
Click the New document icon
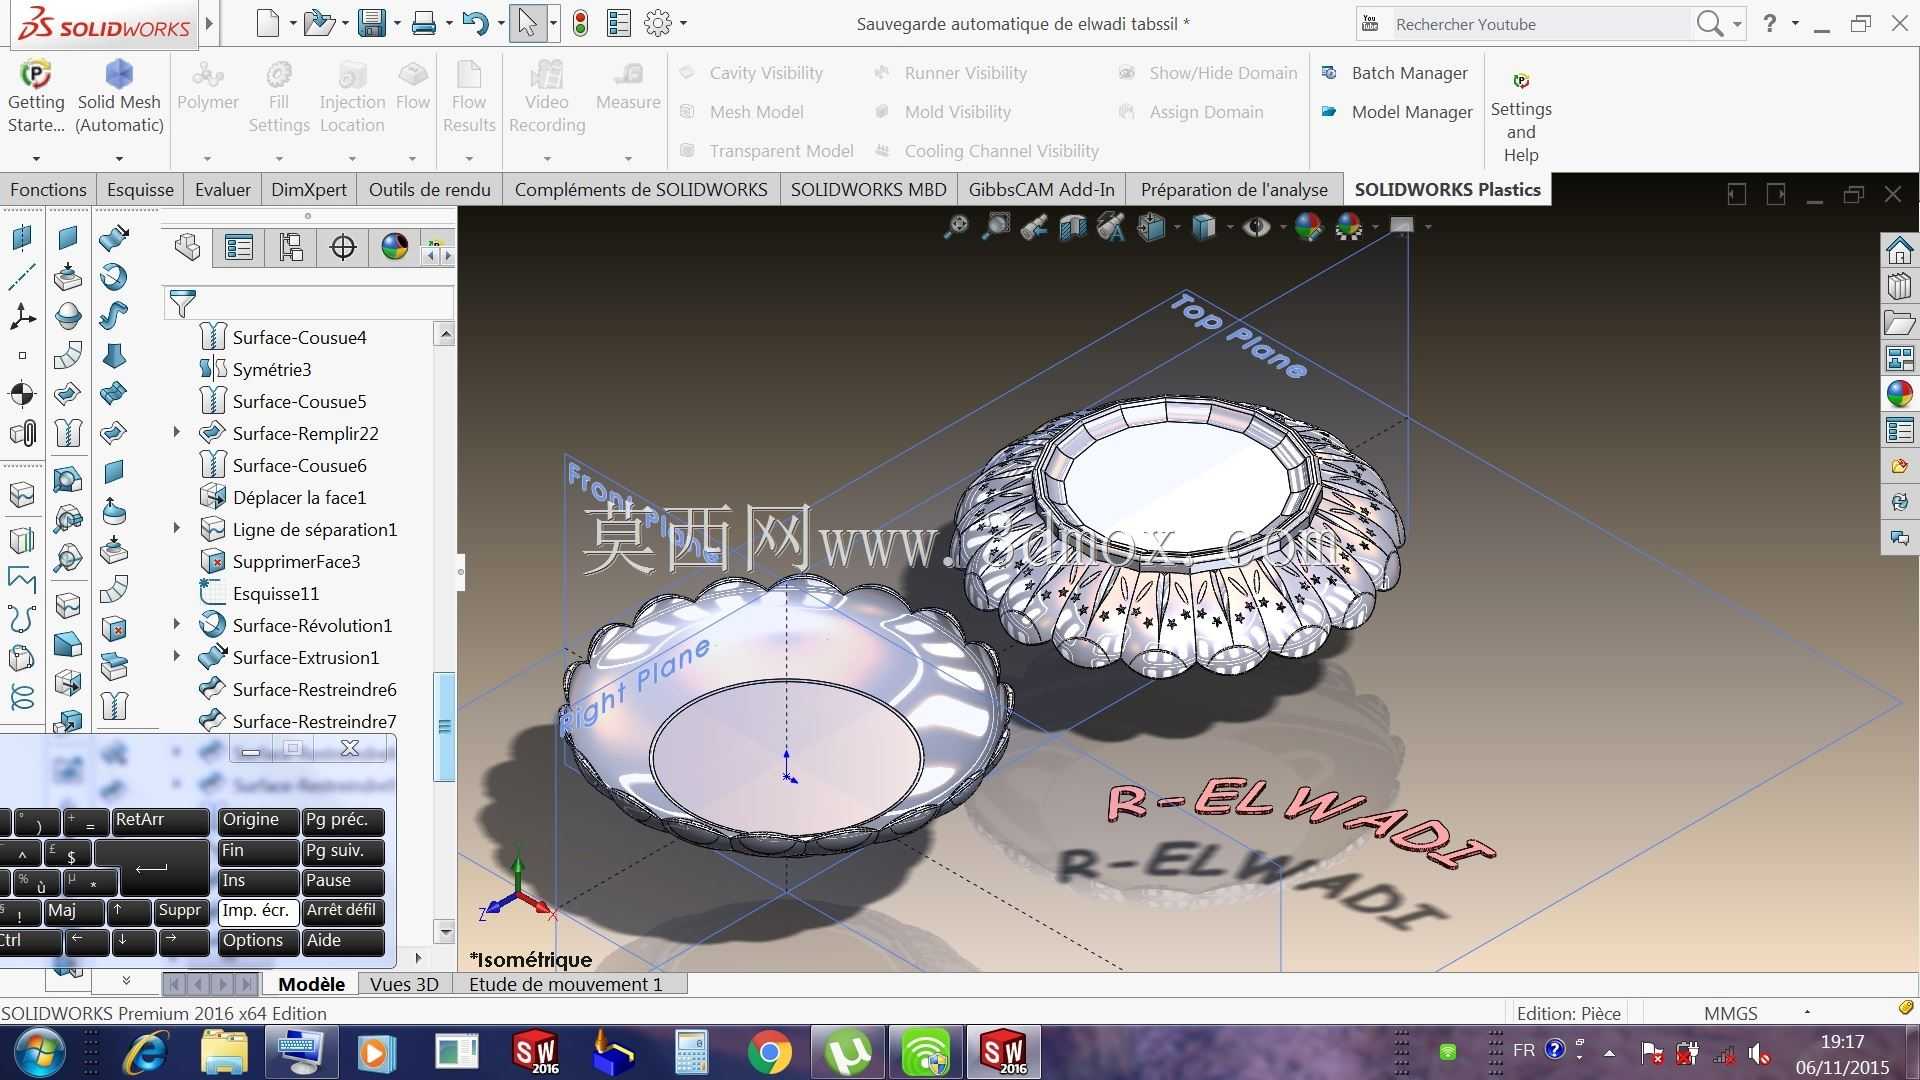pyautogui.click(x=267, y=23)
